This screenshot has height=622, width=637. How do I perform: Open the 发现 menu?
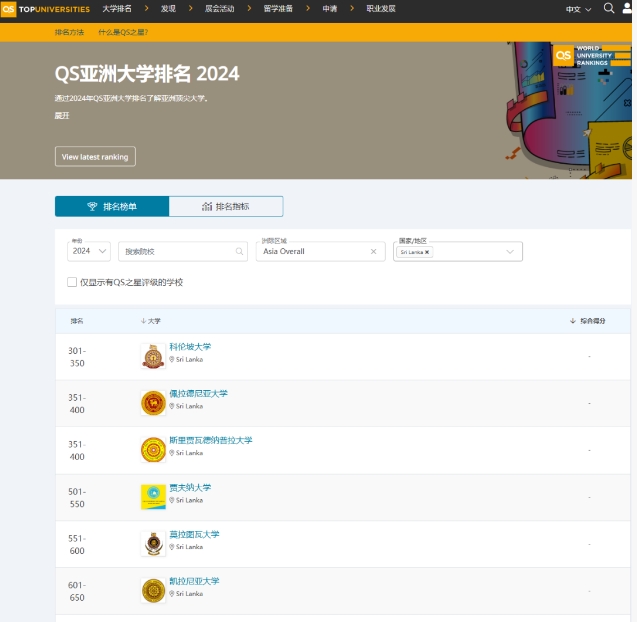tap(168, 9)
